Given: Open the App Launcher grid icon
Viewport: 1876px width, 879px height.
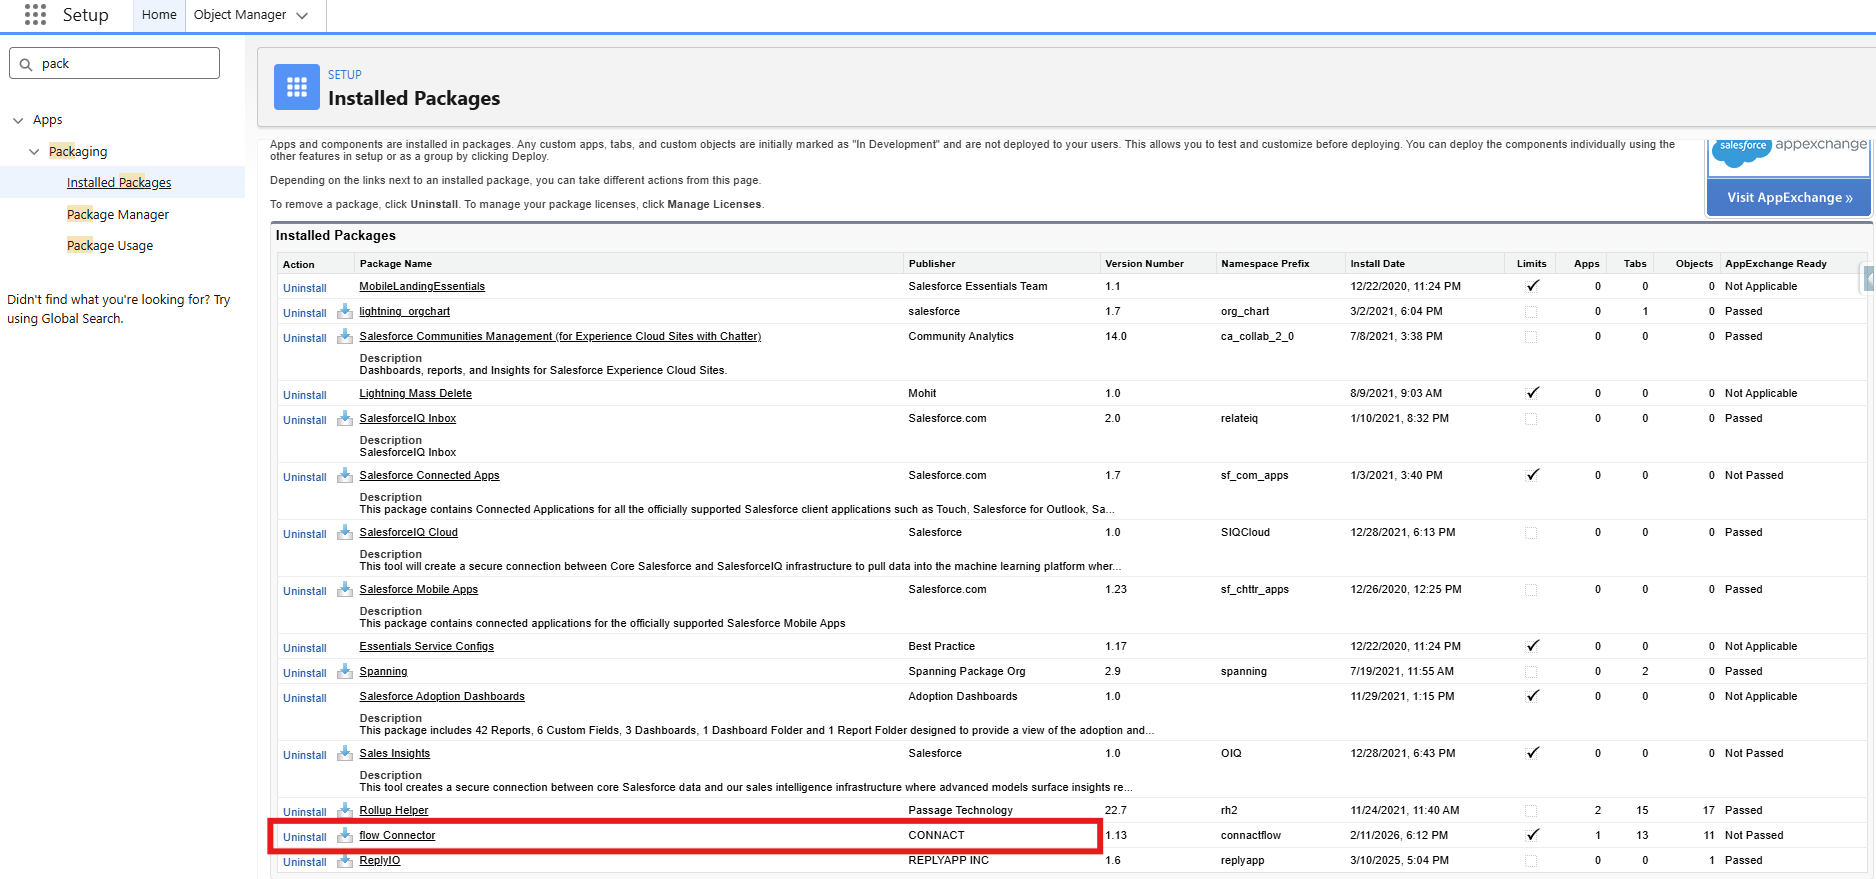Looking at the screenshot, I should pos(35,15).
